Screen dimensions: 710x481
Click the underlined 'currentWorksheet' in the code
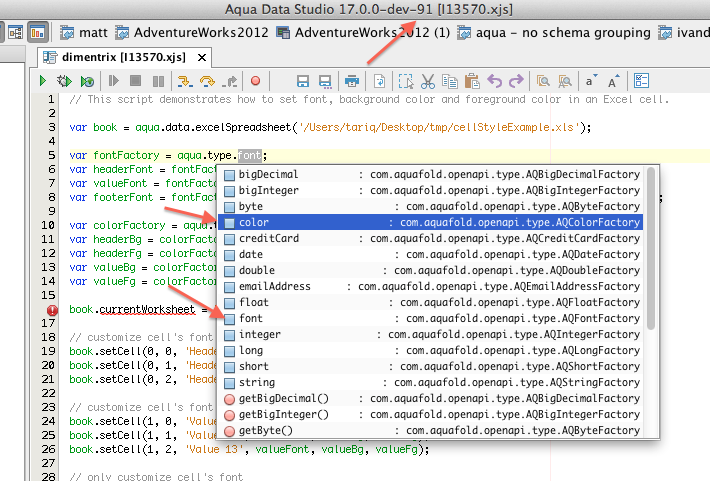click(x=147, y=309)
